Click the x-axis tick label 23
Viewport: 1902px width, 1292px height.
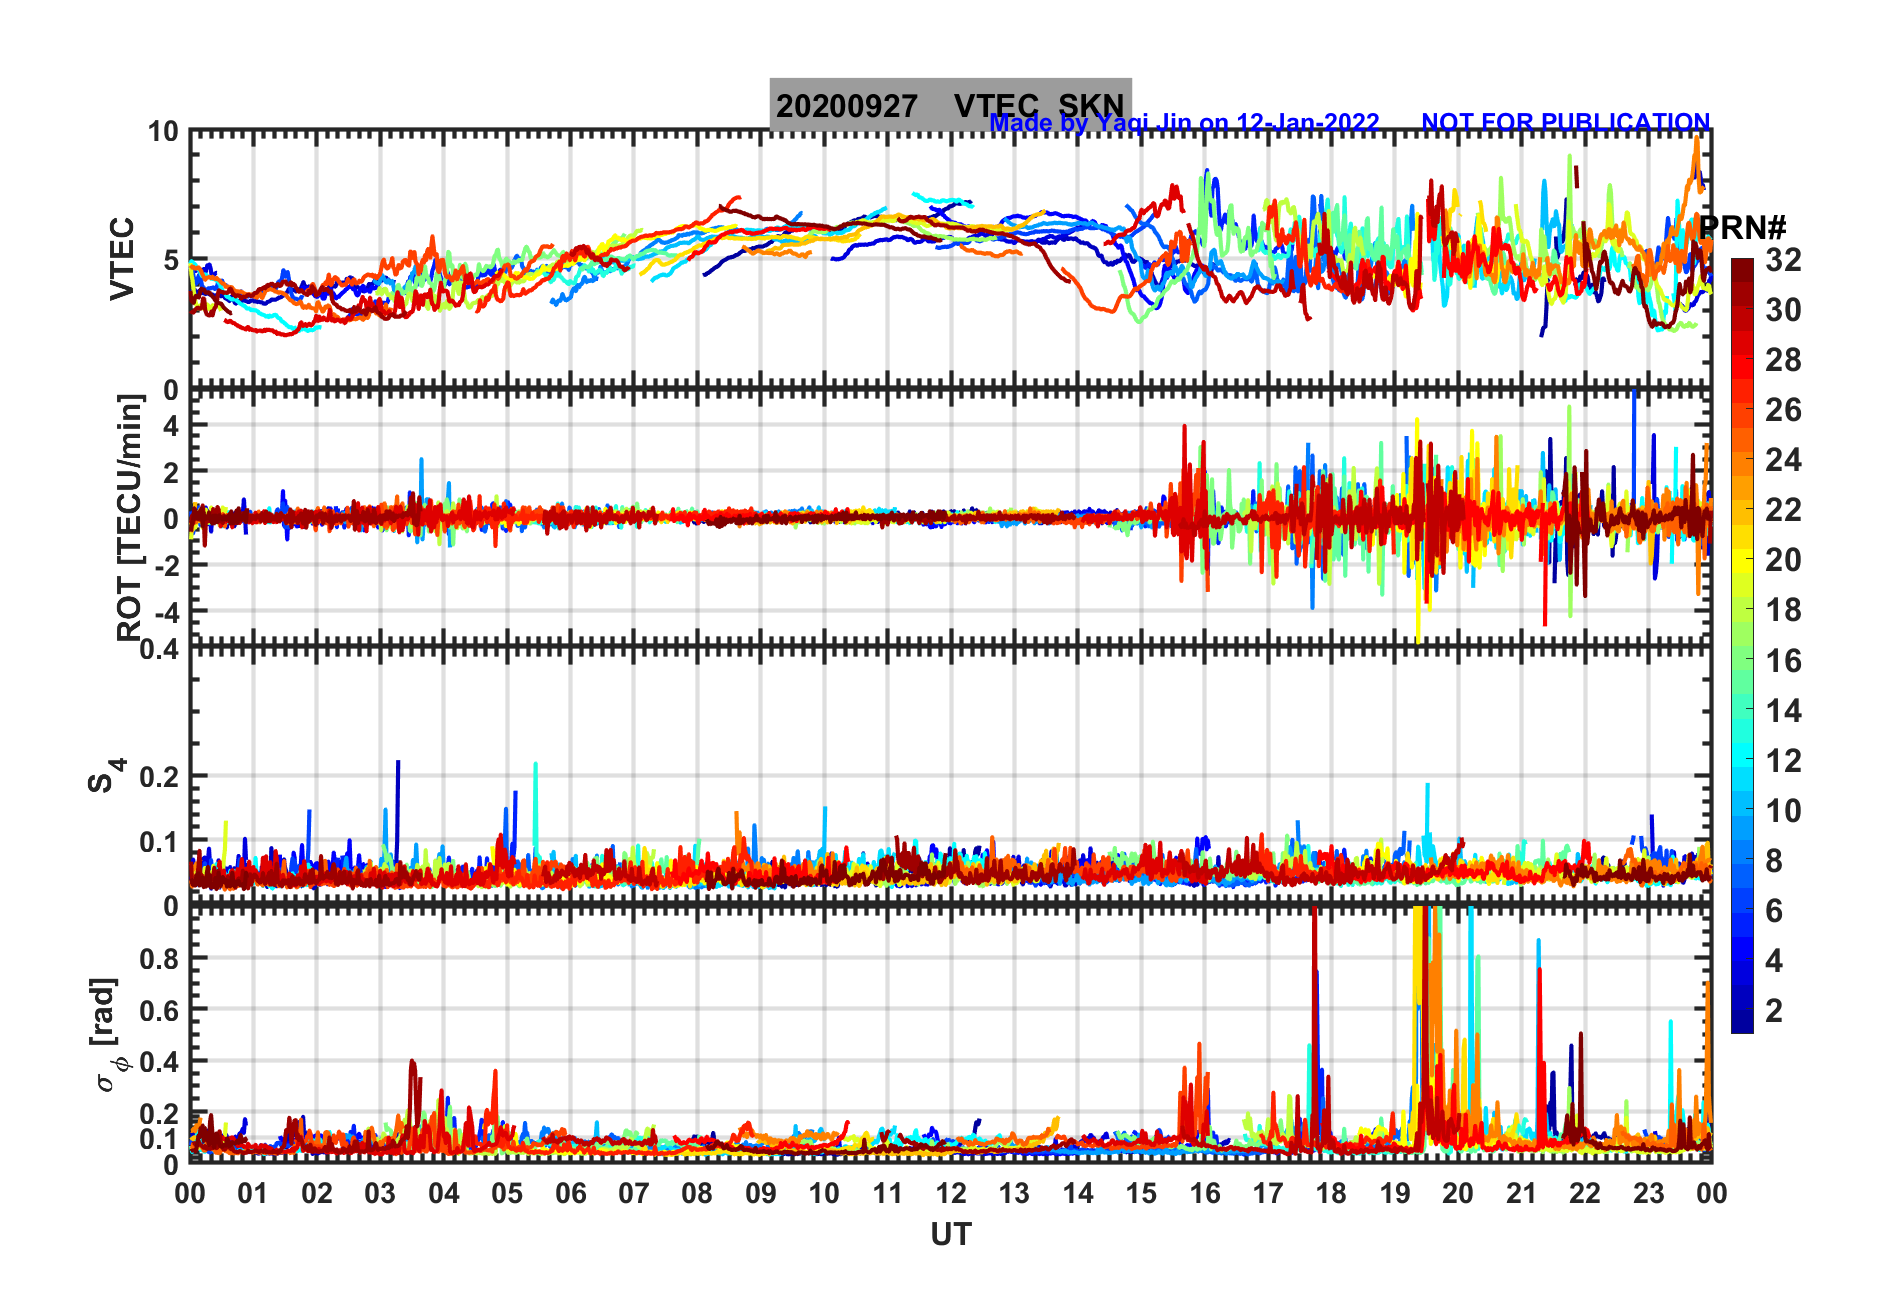1648,1193
